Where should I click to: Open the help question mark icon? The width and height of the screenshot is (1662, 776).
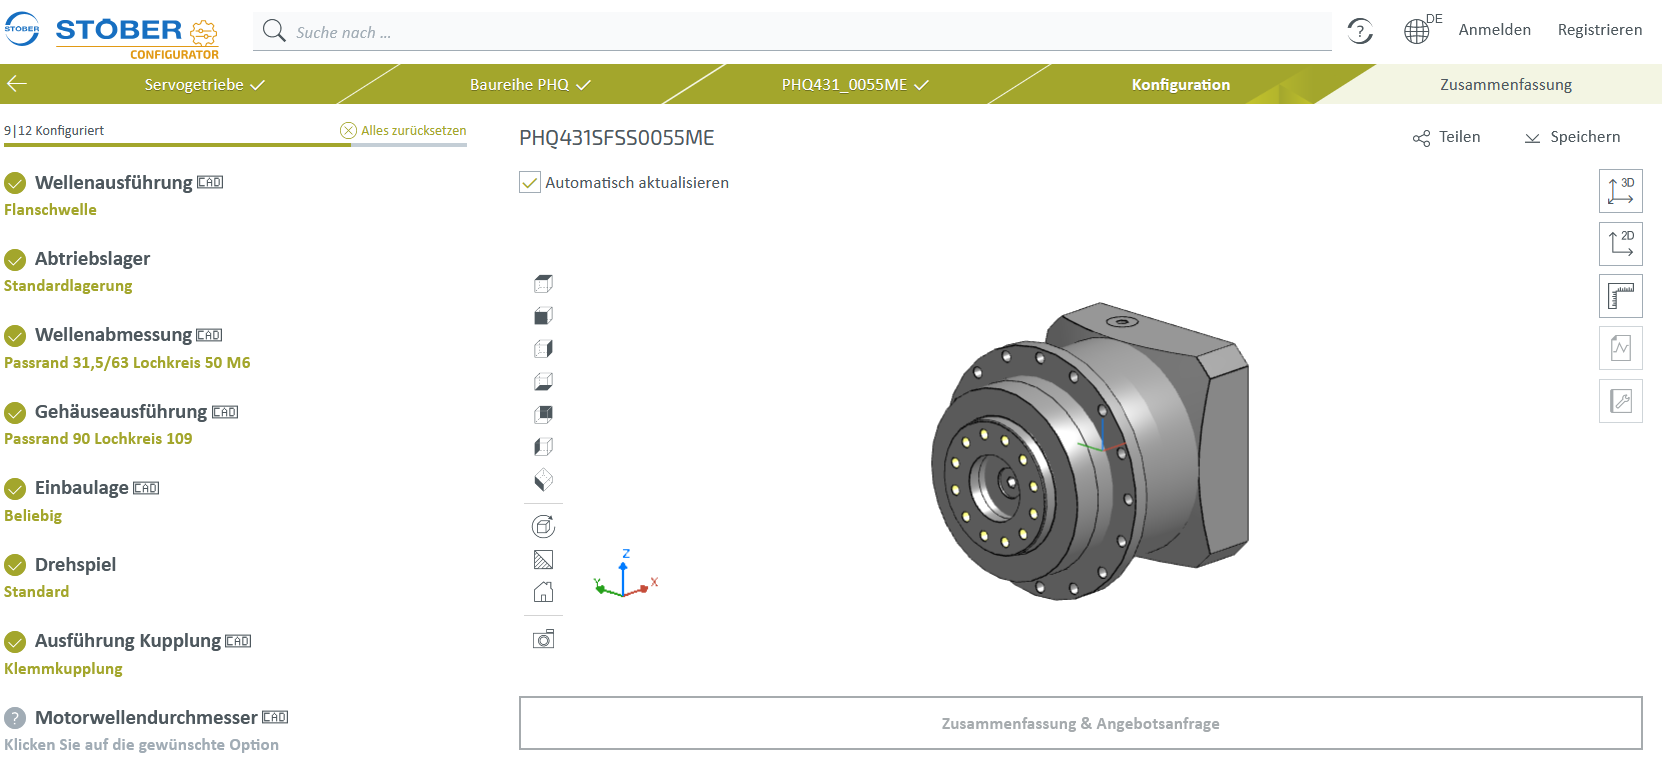coord(1360,31)
